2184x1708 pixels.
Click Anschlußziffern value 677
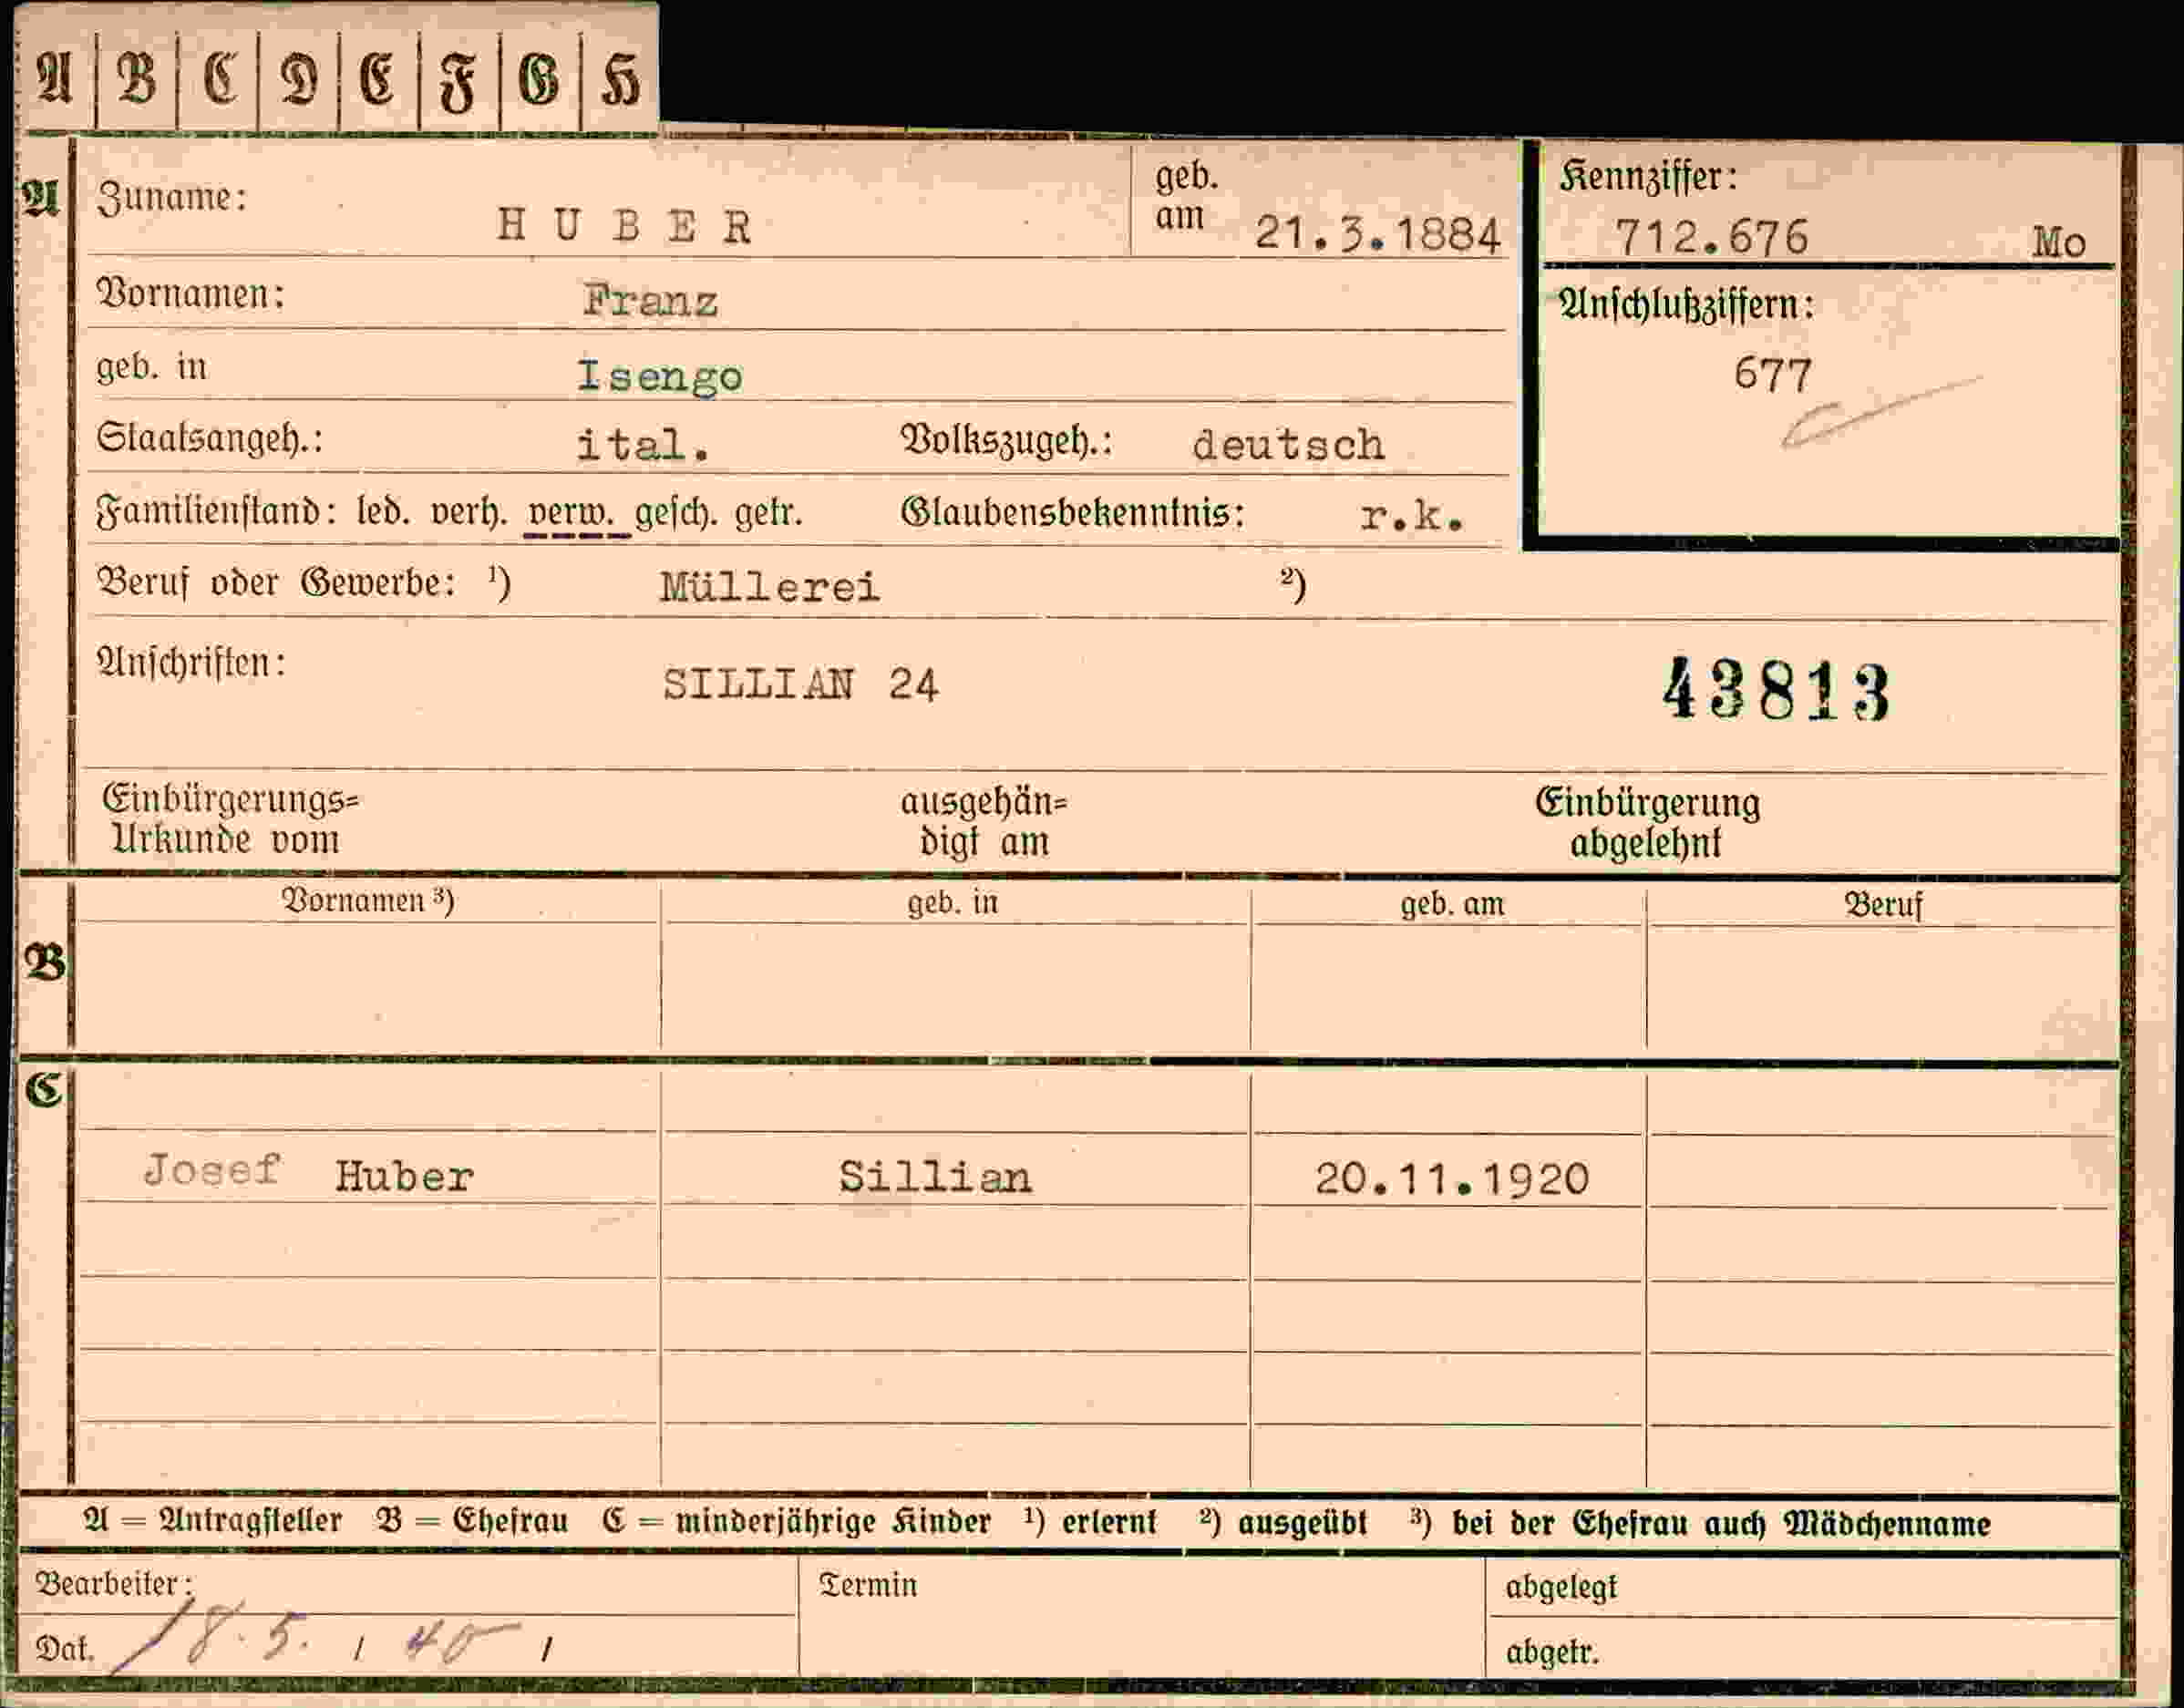(x=1773, y=375)
